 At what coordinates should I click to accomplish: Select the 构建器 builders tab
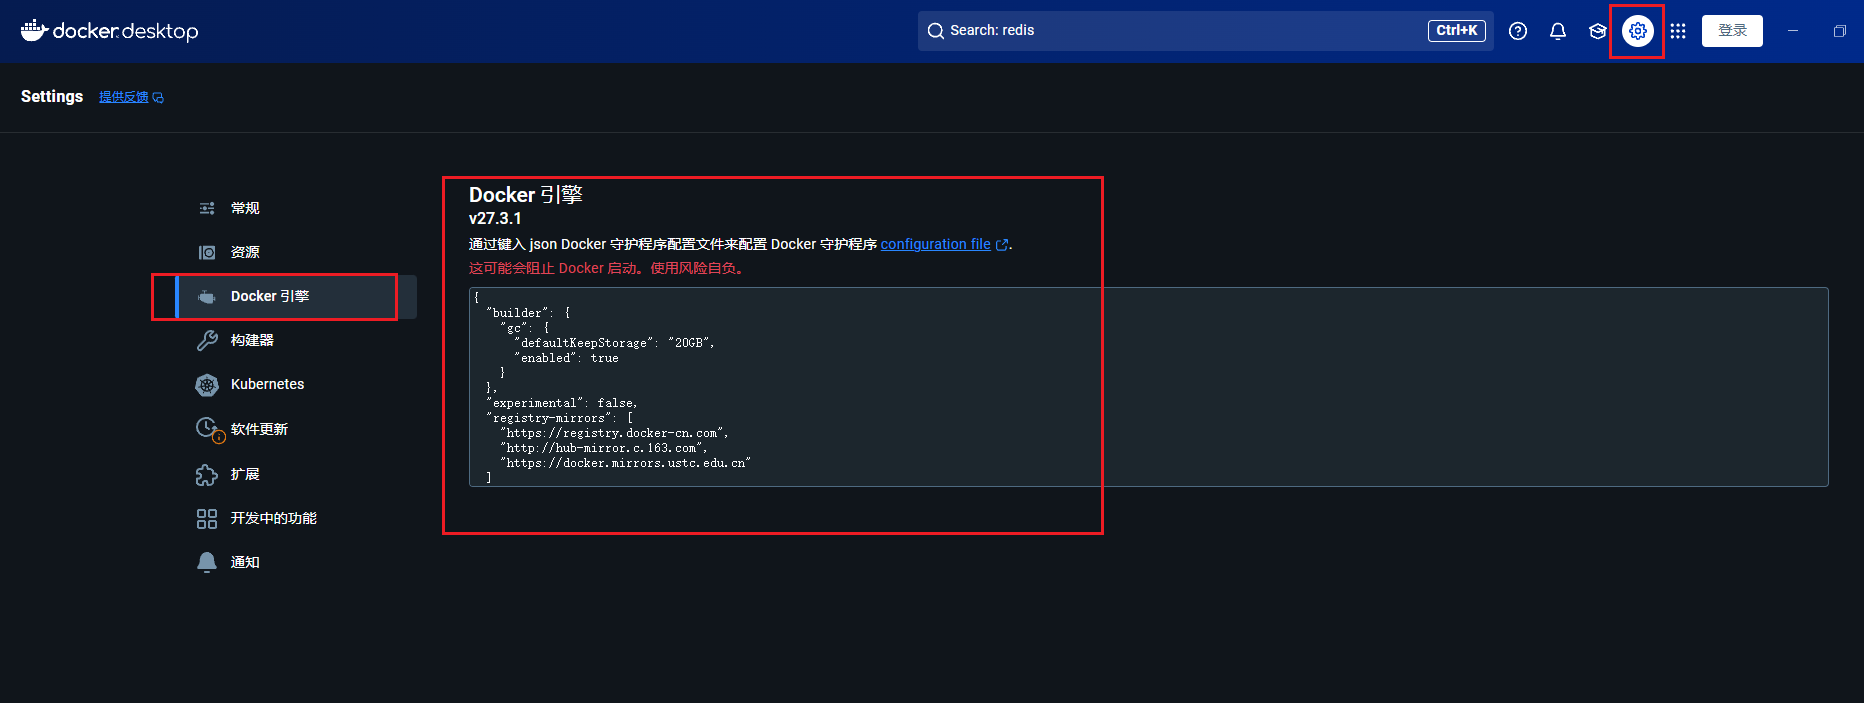[x=295, y=340]
